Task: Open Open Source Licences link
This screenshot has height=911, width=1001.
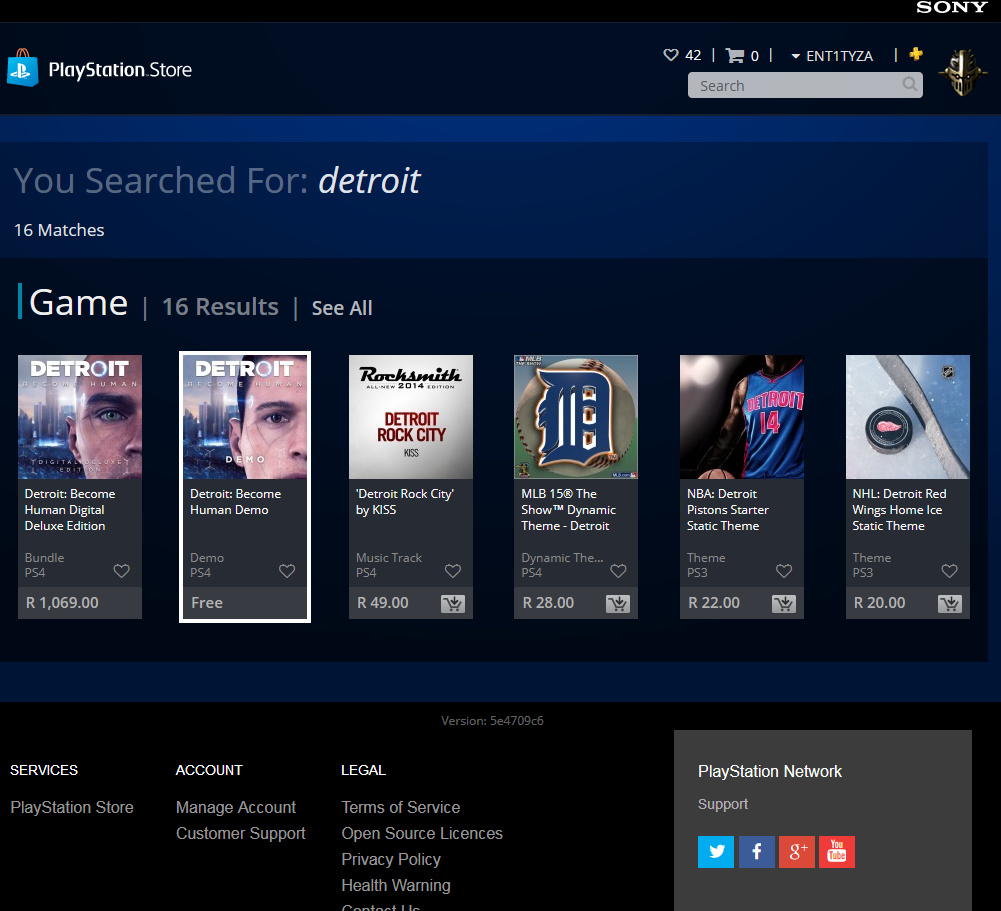Action: click(x=422, y=833)
